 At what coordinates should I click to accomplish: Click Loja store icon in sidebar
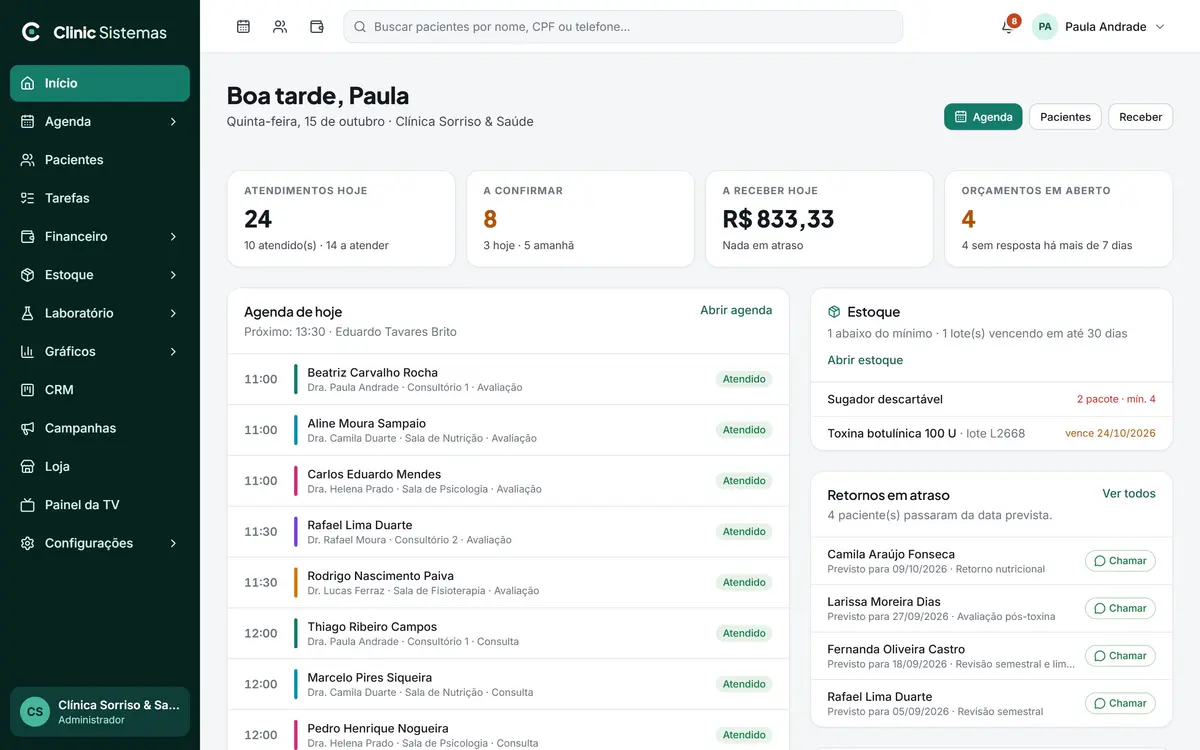[28, 466]
